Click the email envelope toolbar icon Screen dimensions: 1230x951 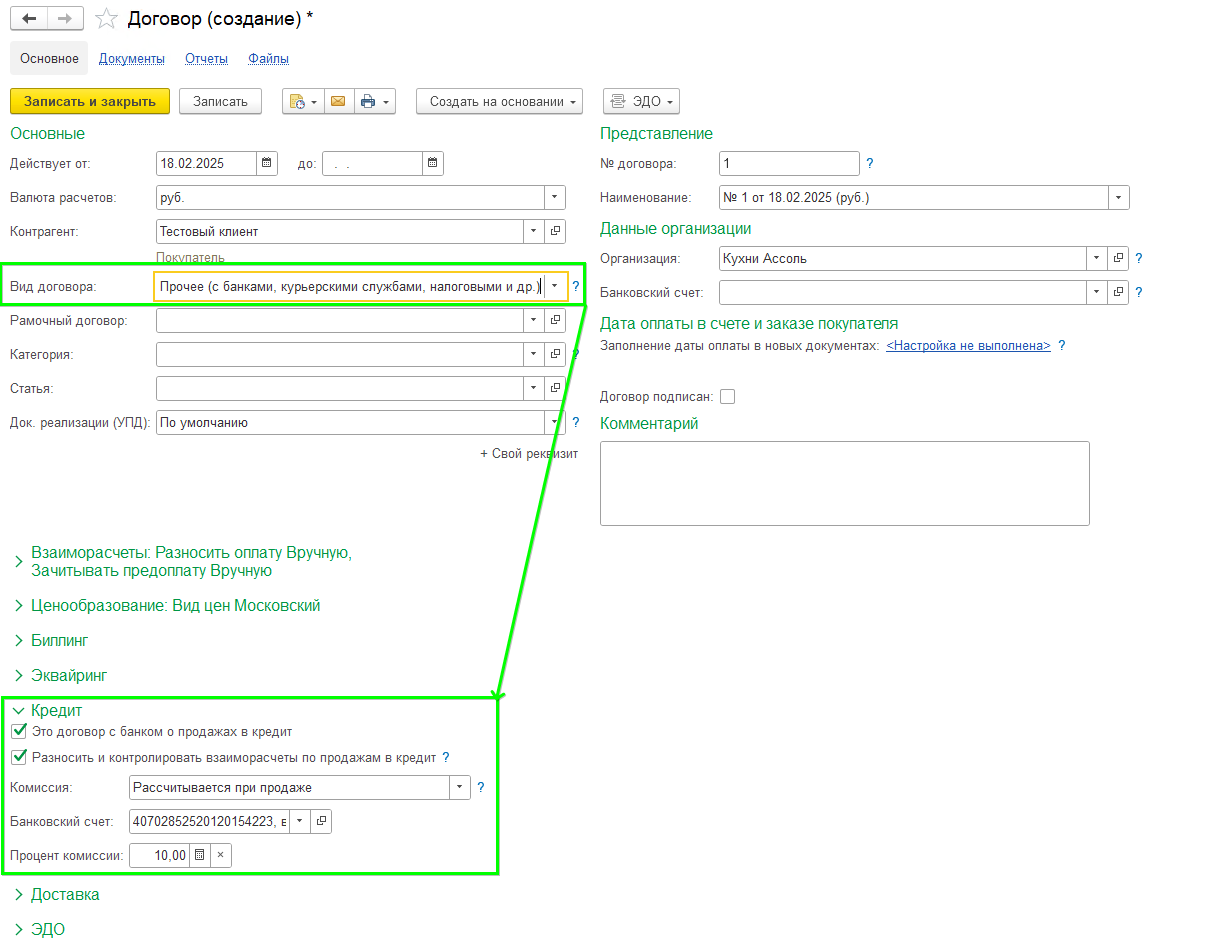338,101
